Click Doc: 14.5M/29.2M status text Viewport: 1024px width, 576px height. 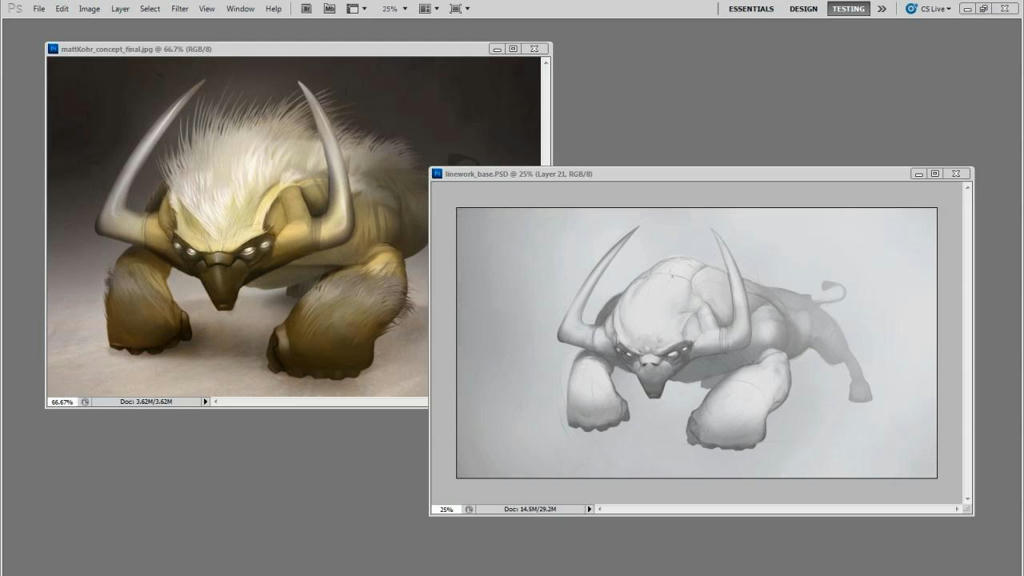click(530, 509)
